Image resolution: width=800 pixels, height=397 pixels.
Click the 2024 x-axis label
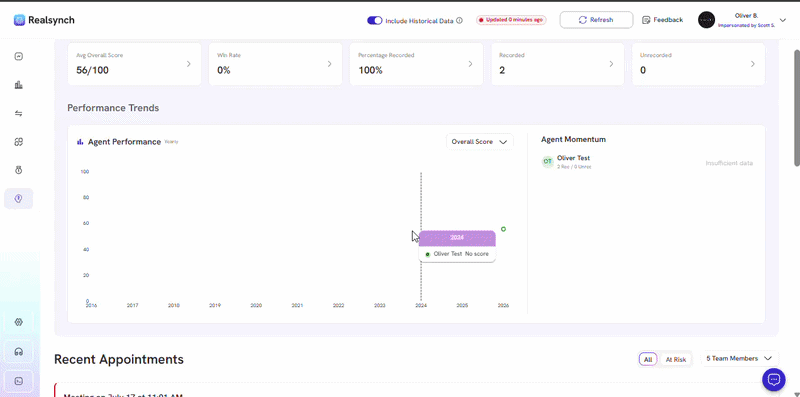(x=421, y=306)
